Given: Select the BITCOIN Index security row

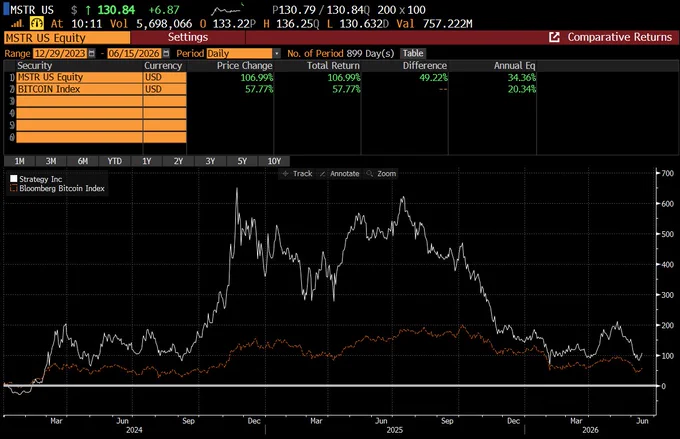Looking at the screenshot, I should pyautogui.click(x=79, y=89).
